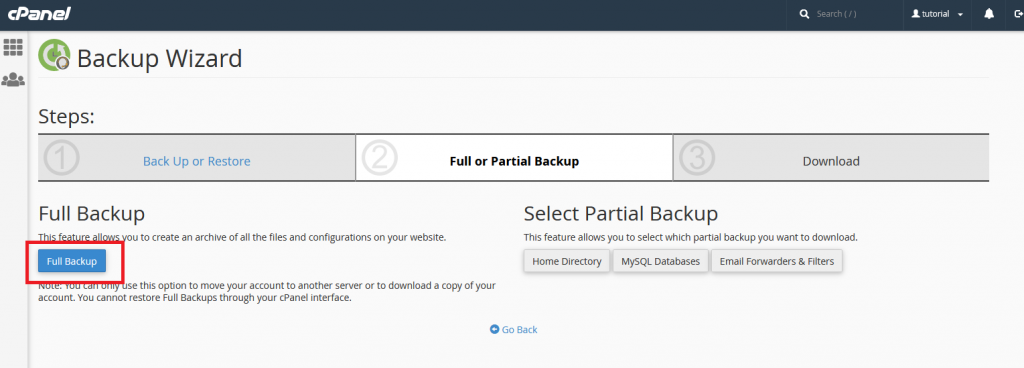This screenshot has height=368, width=1024.
Task: Go to Back Up or Restore step
Action: point(197,161)
